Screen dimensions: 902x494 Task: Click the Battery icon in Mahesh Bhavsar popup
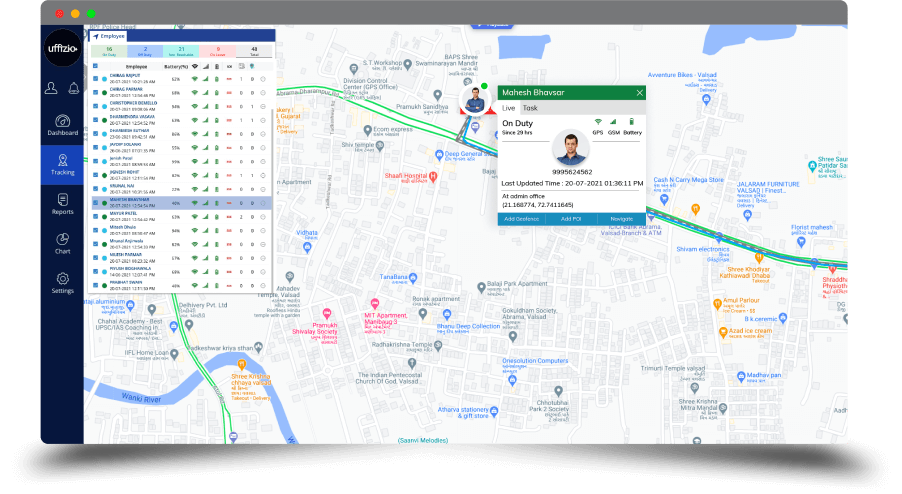(632, 123)
